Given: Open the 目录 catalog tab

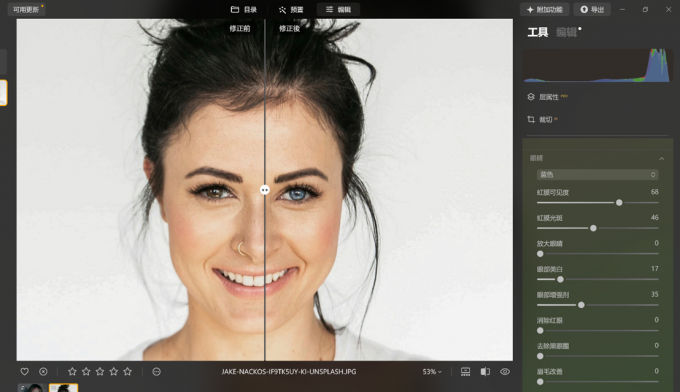Looking at the screenshot, I should click(x=243, y=10).
